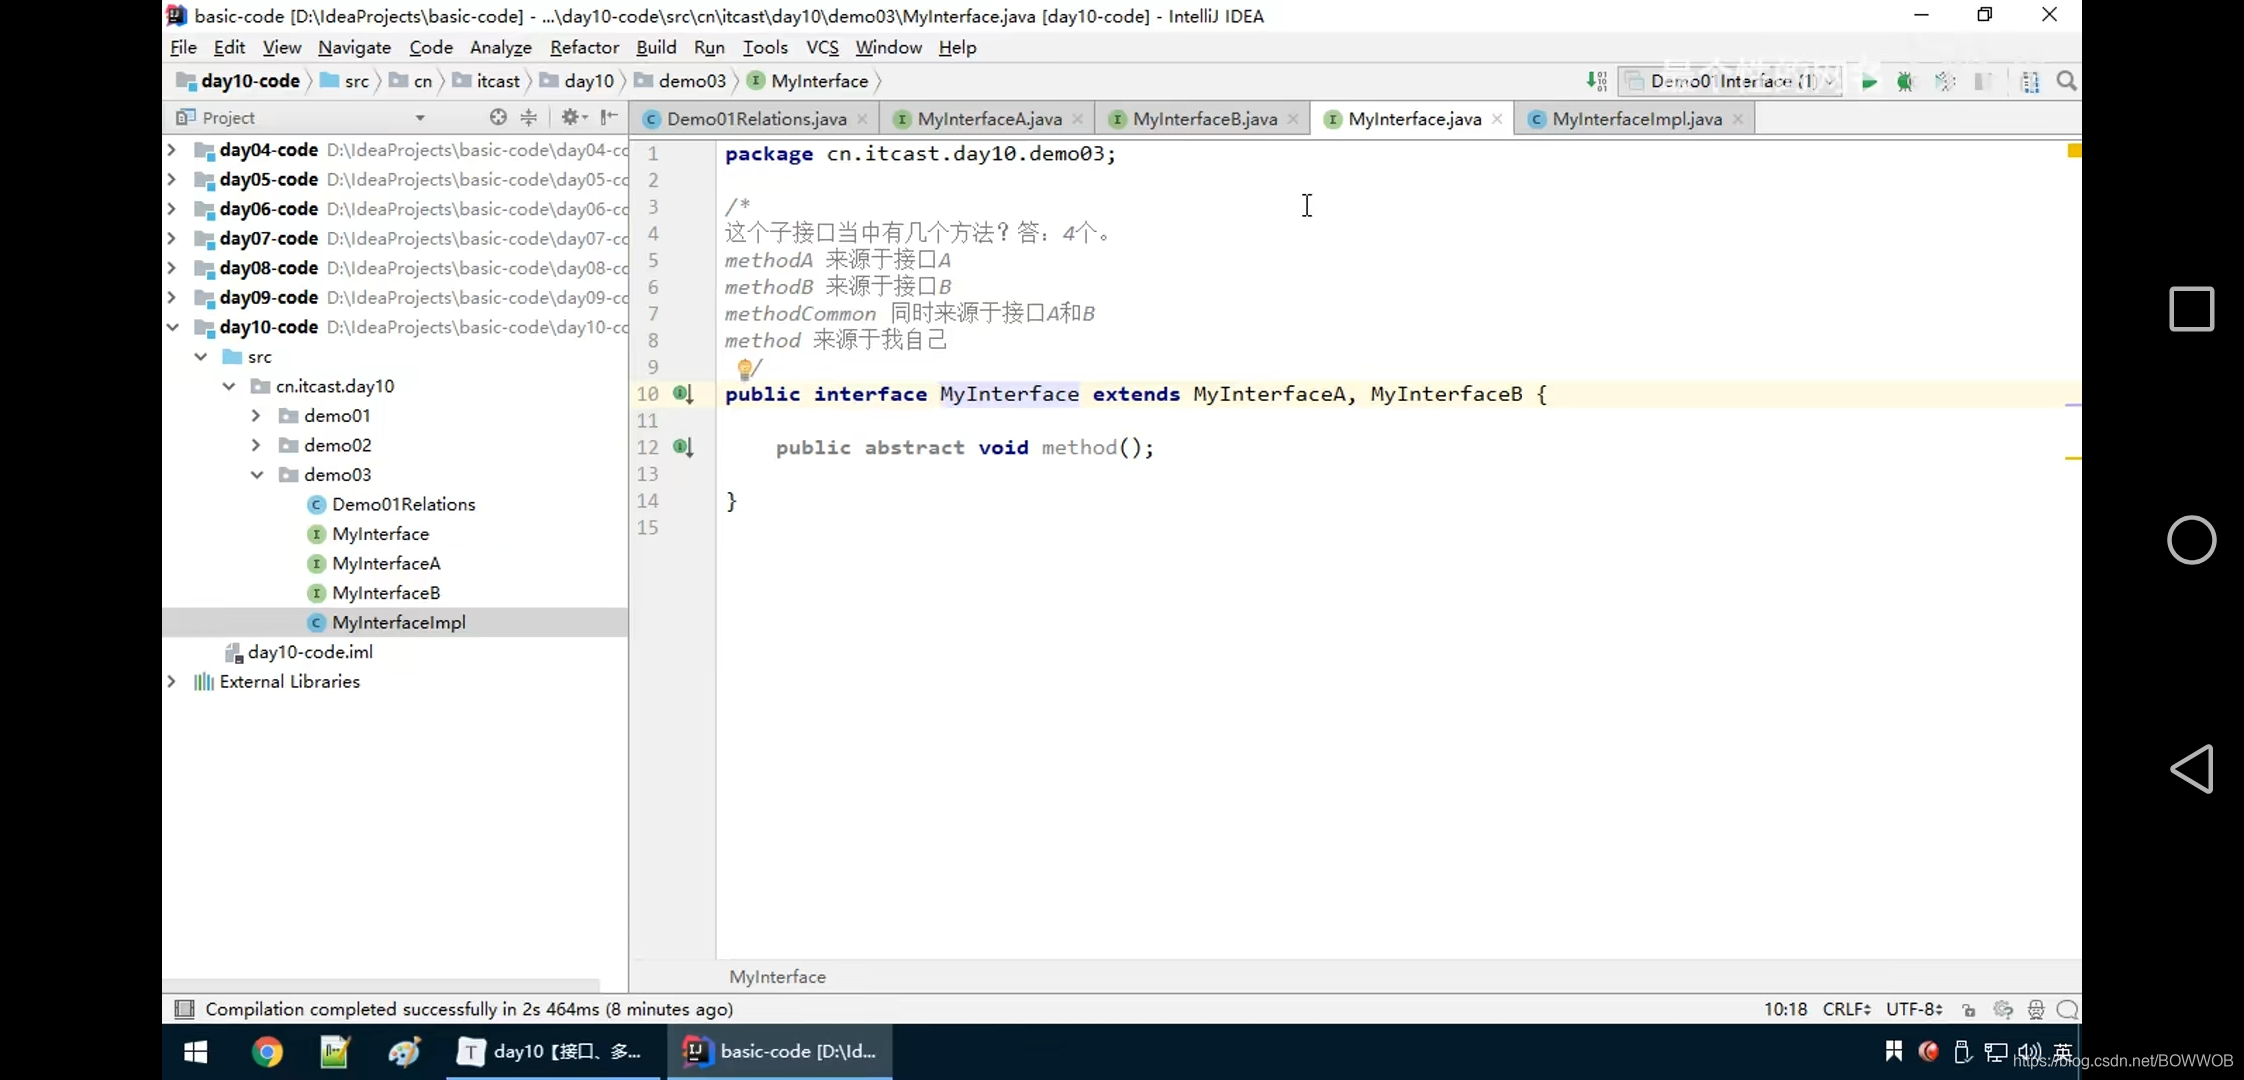Collapse the day10-code module
Screen dimensions: 2244x1080
click(172, 327)
